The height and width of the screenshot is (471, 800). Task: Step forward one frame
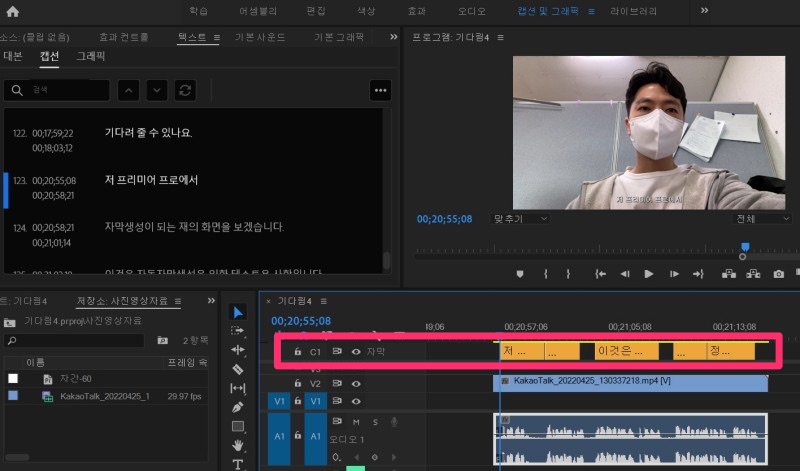click(674, 274)
